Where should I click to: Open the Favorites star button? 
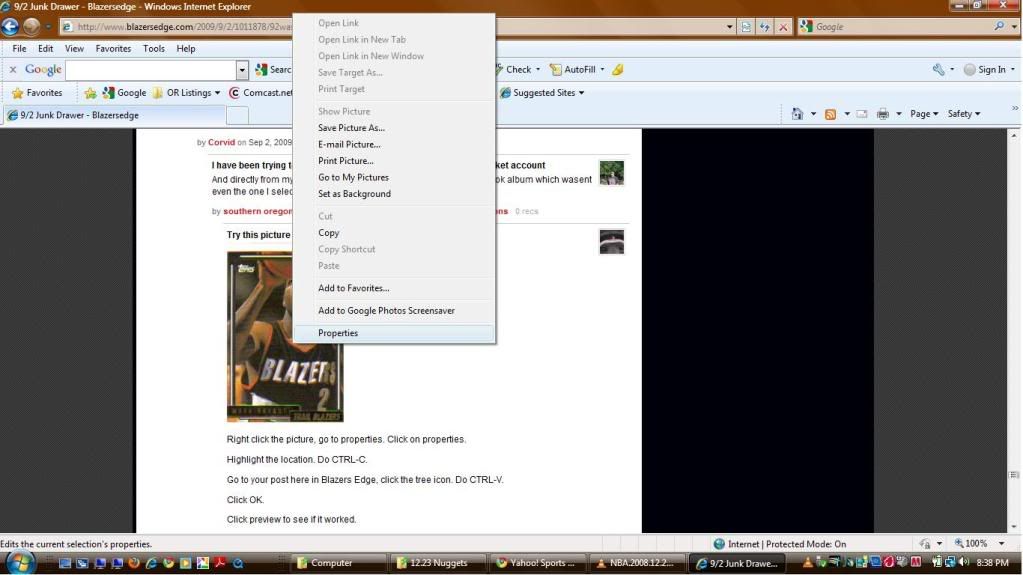point(37,93)
